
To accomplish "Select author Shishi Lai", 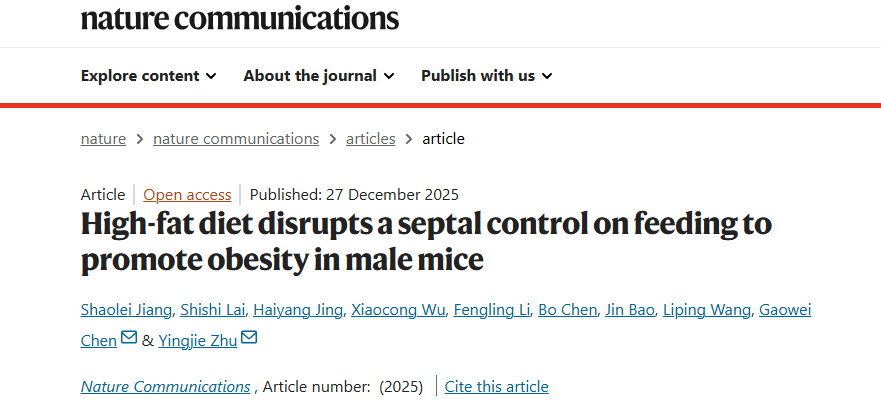I will click(210, 310).
